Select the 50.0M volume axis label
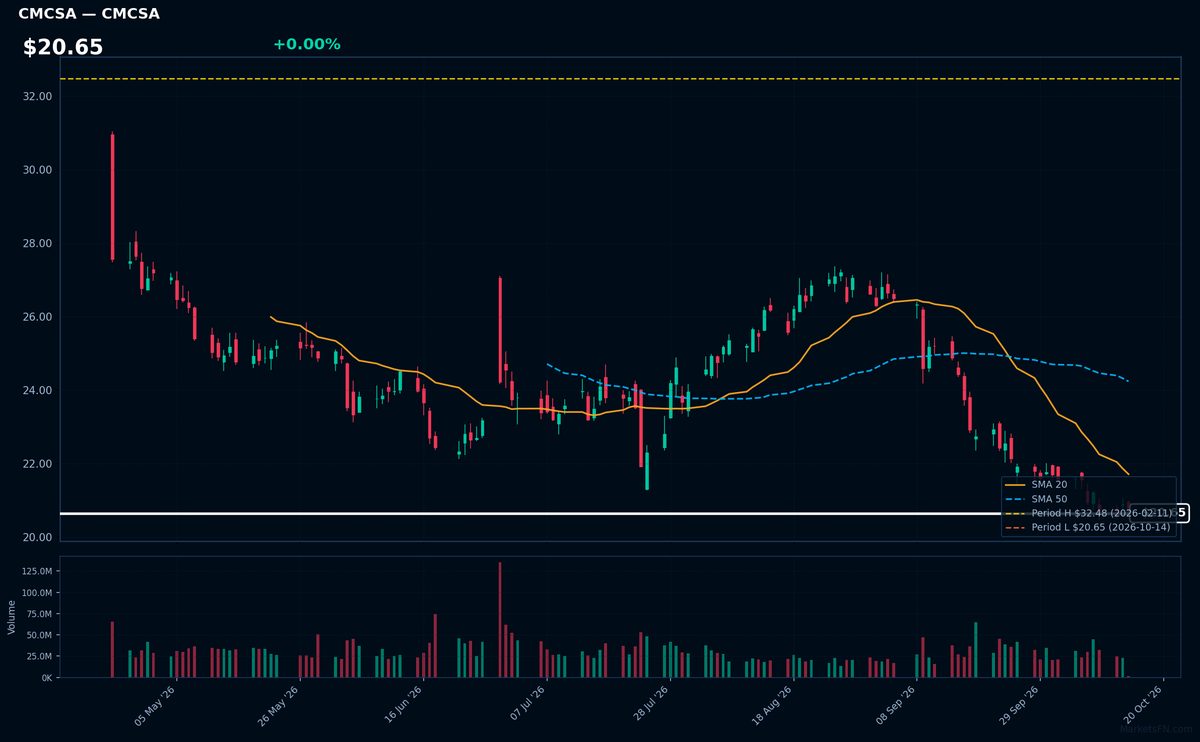Screen dimensions: 1200x742 39,635
